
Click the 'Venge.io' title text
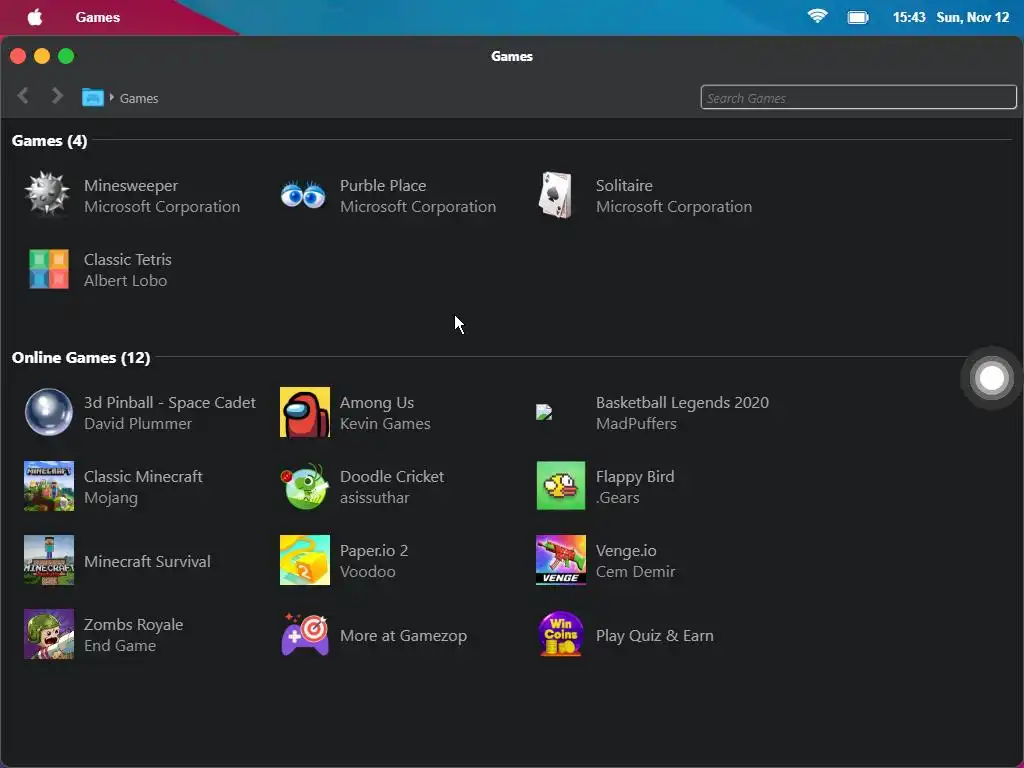[626, 551]
